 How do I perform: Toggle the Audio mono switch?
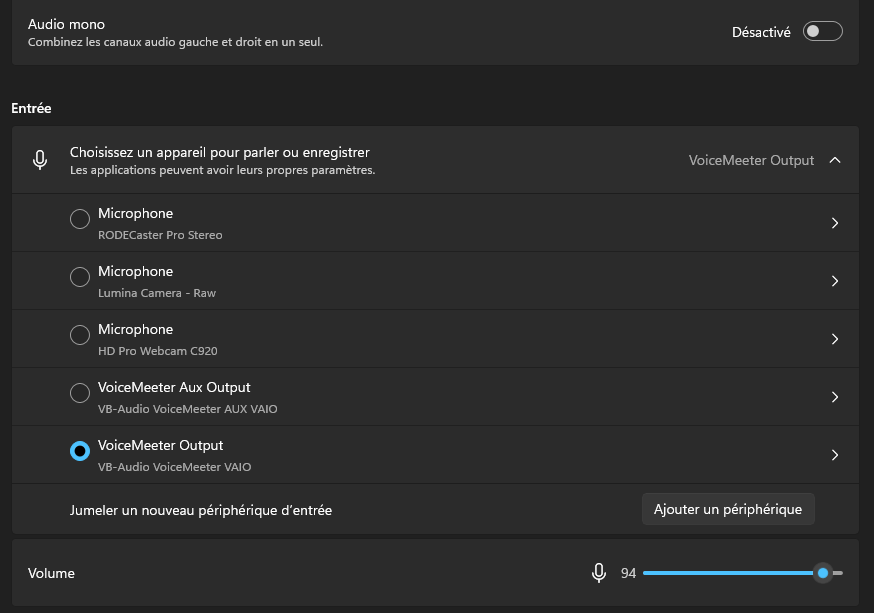[822, 31]
